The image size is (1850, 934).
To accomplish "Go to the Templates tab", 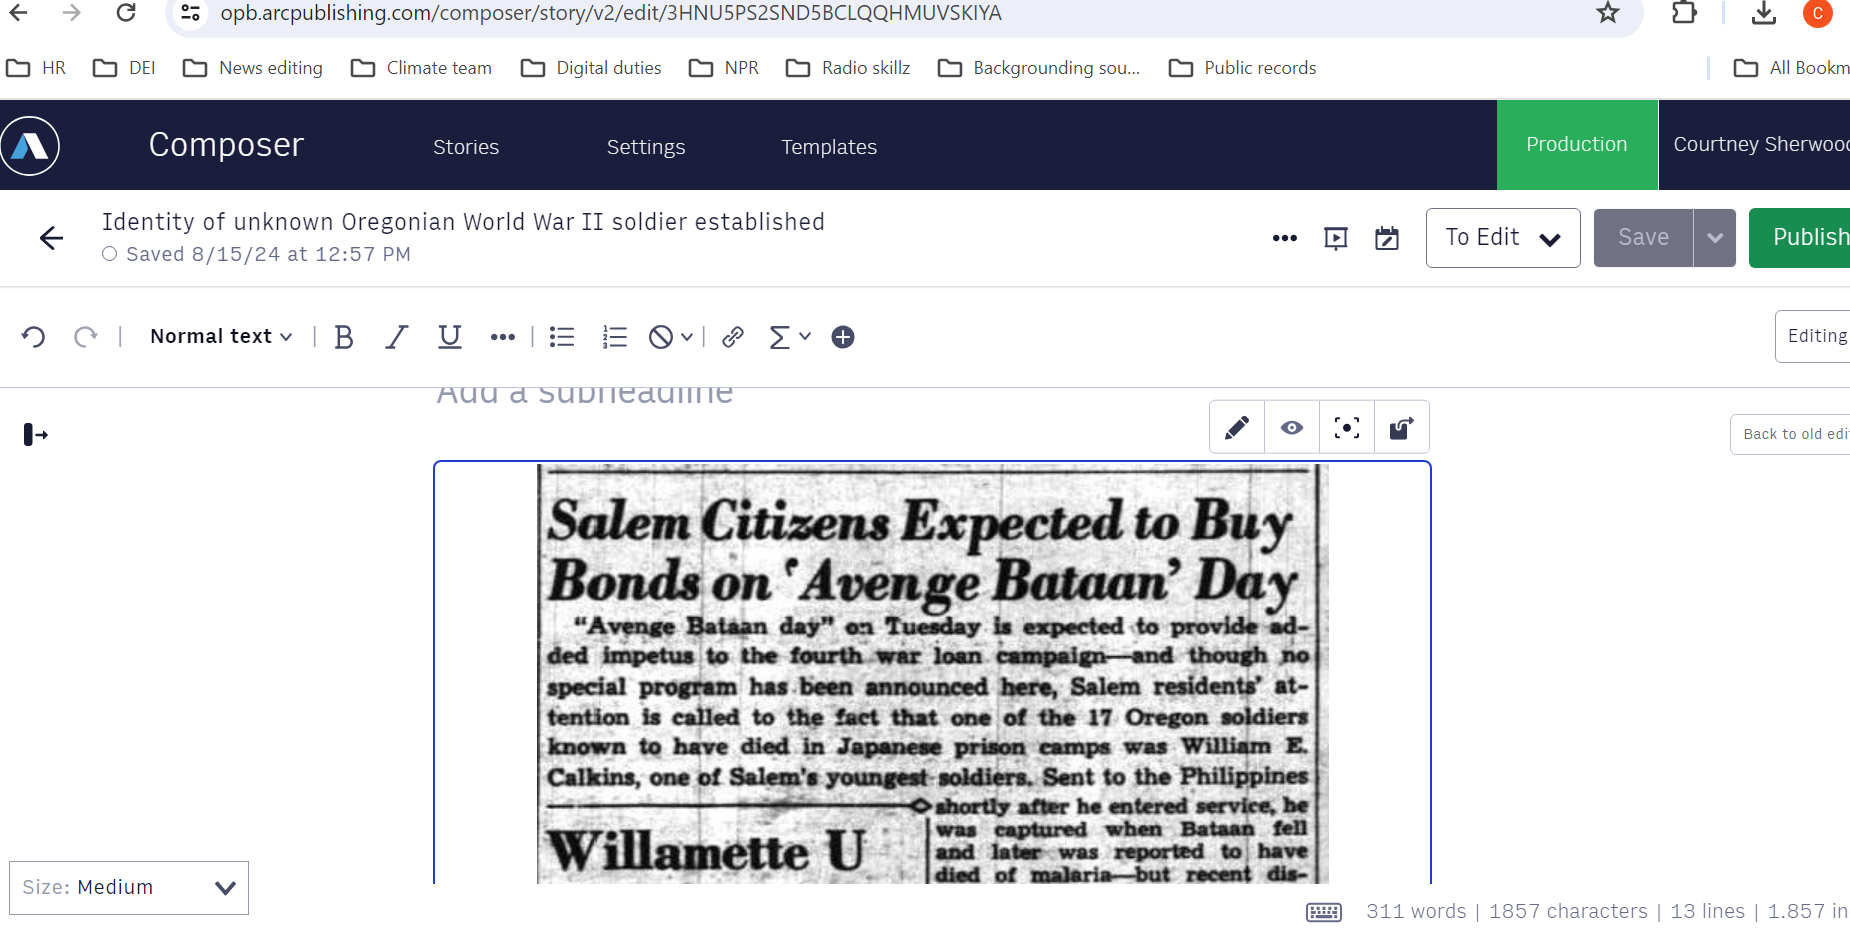I will click(x=829, y=147).
